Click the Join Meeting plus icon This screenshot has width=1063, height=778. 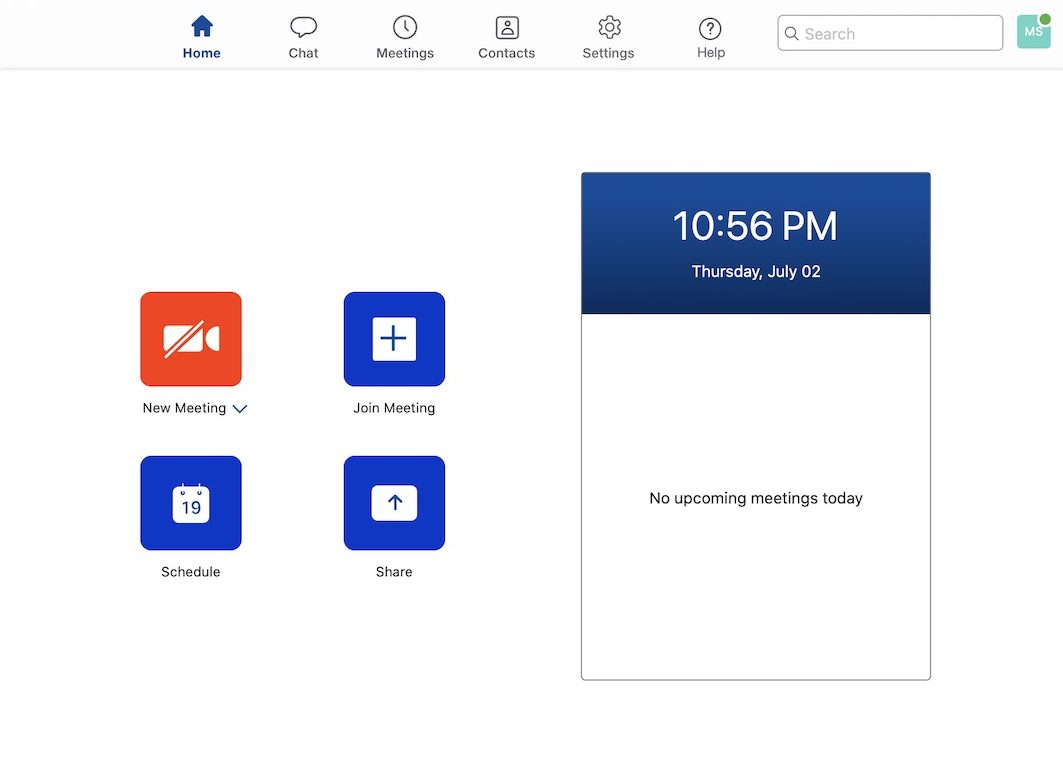click(x=394, y=339)
